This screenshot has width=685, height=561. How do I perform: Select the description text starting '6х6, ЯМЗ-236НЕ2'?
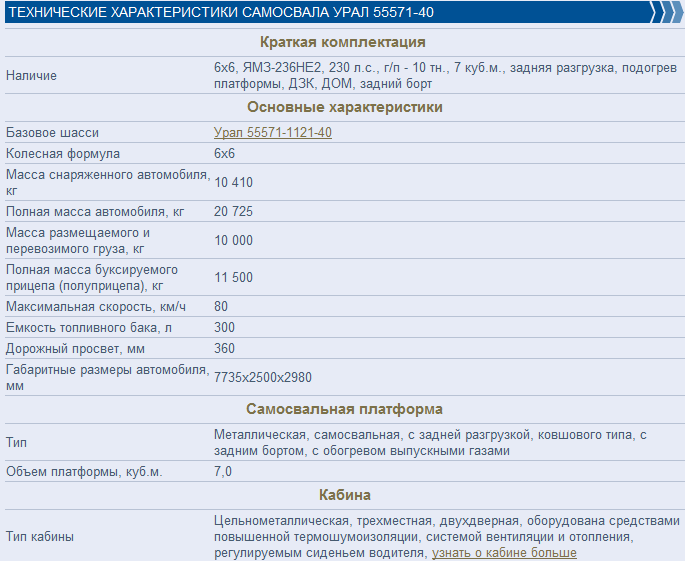tap(446, 76)
